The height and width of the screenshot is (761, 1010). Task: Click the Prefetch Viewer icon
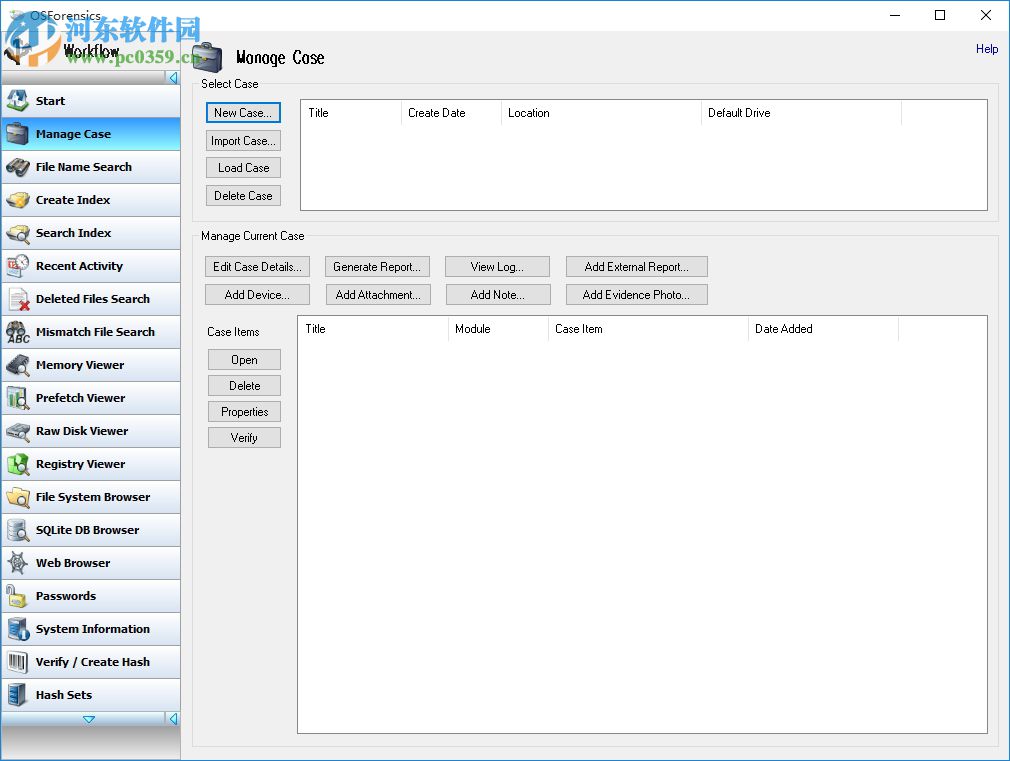[x=17, y=398]
